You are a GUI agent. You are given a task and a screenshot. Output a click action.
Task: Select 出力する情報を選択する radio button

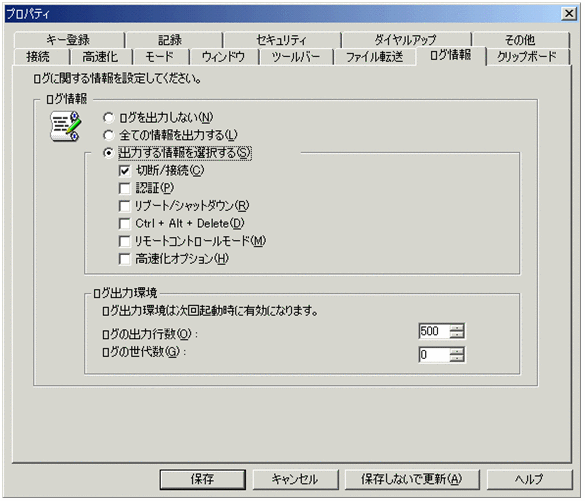109,153
